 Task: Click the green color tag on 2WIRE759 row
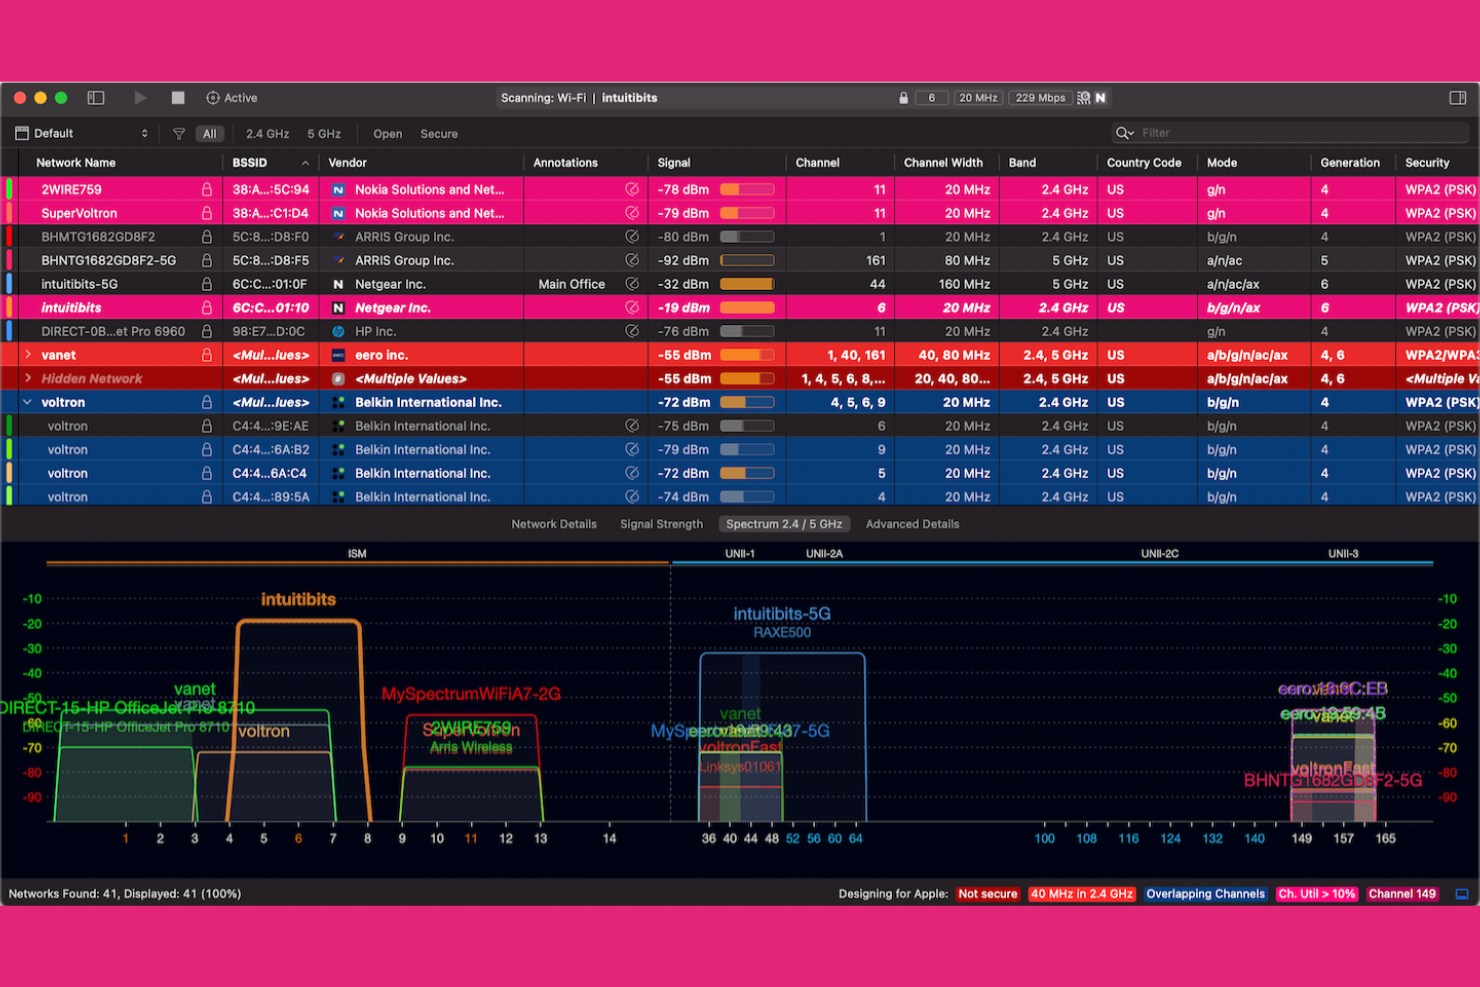(x=9, y=189)
